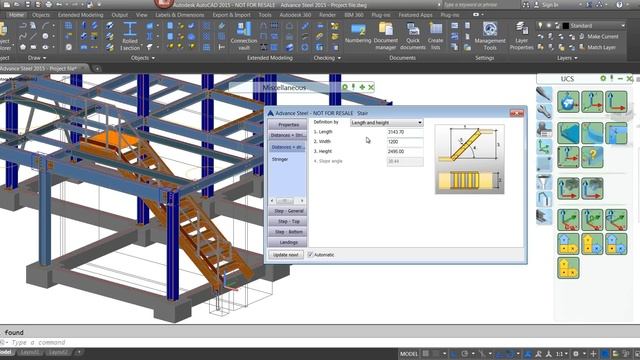This screenshot has width=640, height=360.
Task: Click the Update now! button
Action: click(286, 254)
